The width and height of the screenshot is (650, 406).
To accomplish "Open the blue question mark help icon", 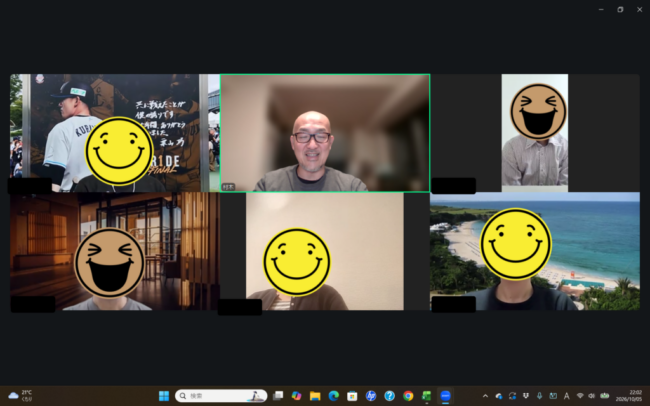I will (389, 396).
